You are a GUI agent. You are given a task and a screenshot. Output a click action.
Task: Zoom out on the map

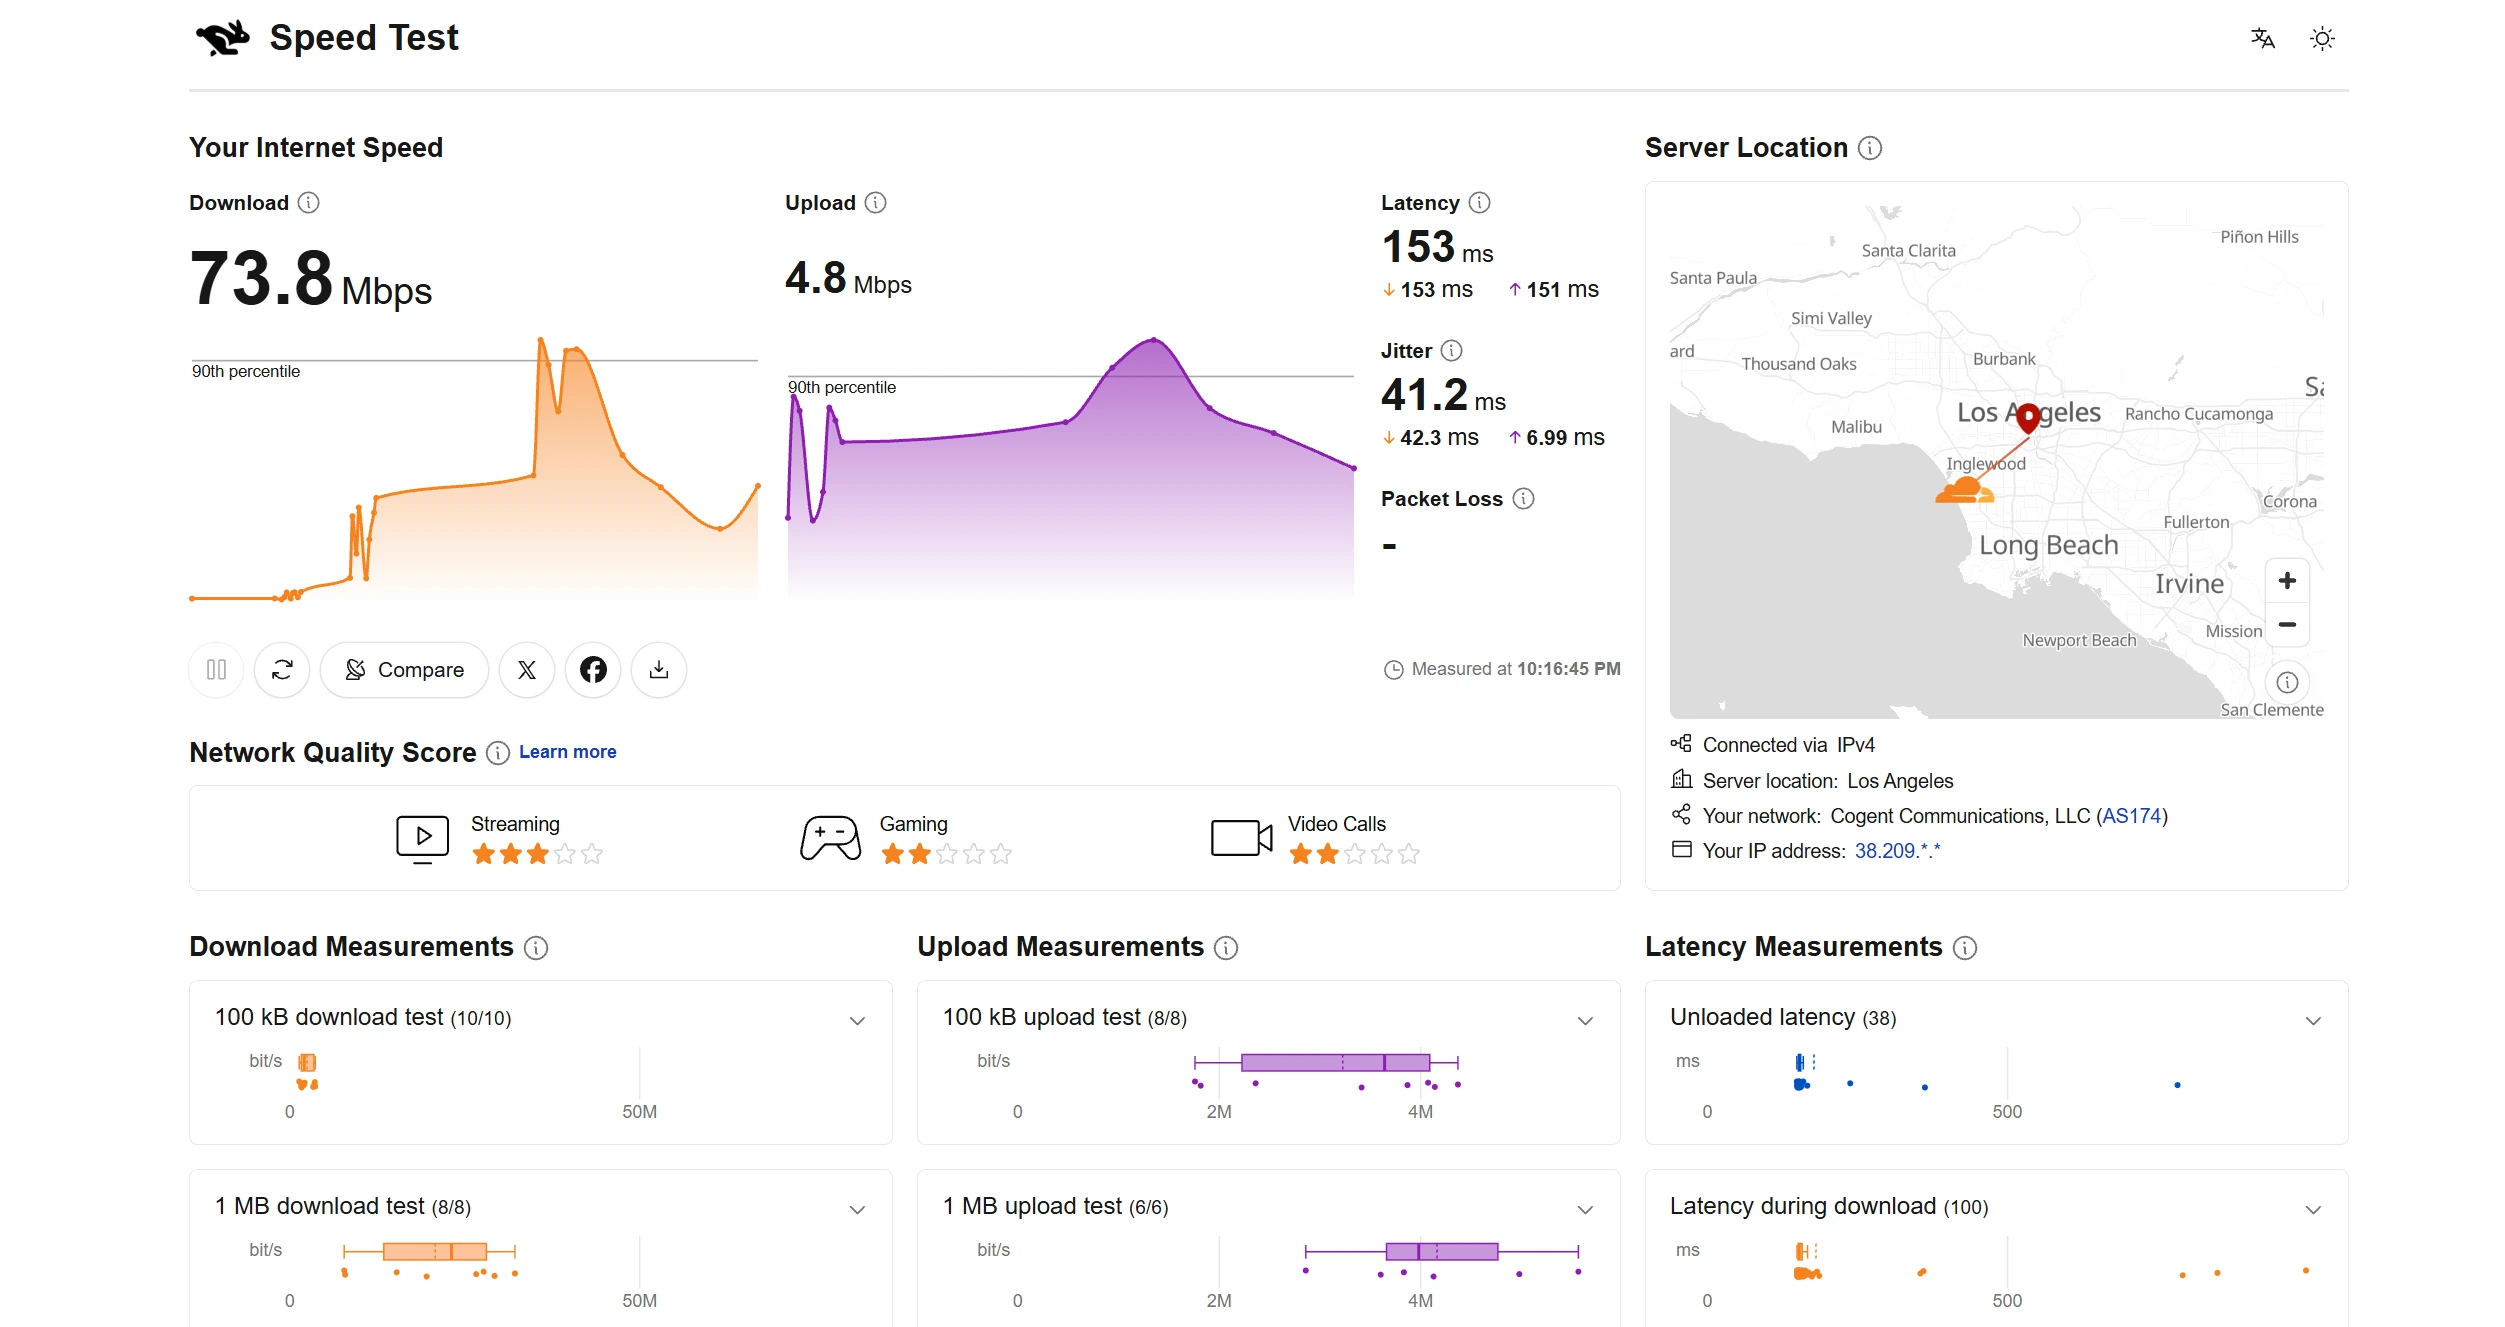[x=2287, y=624]
